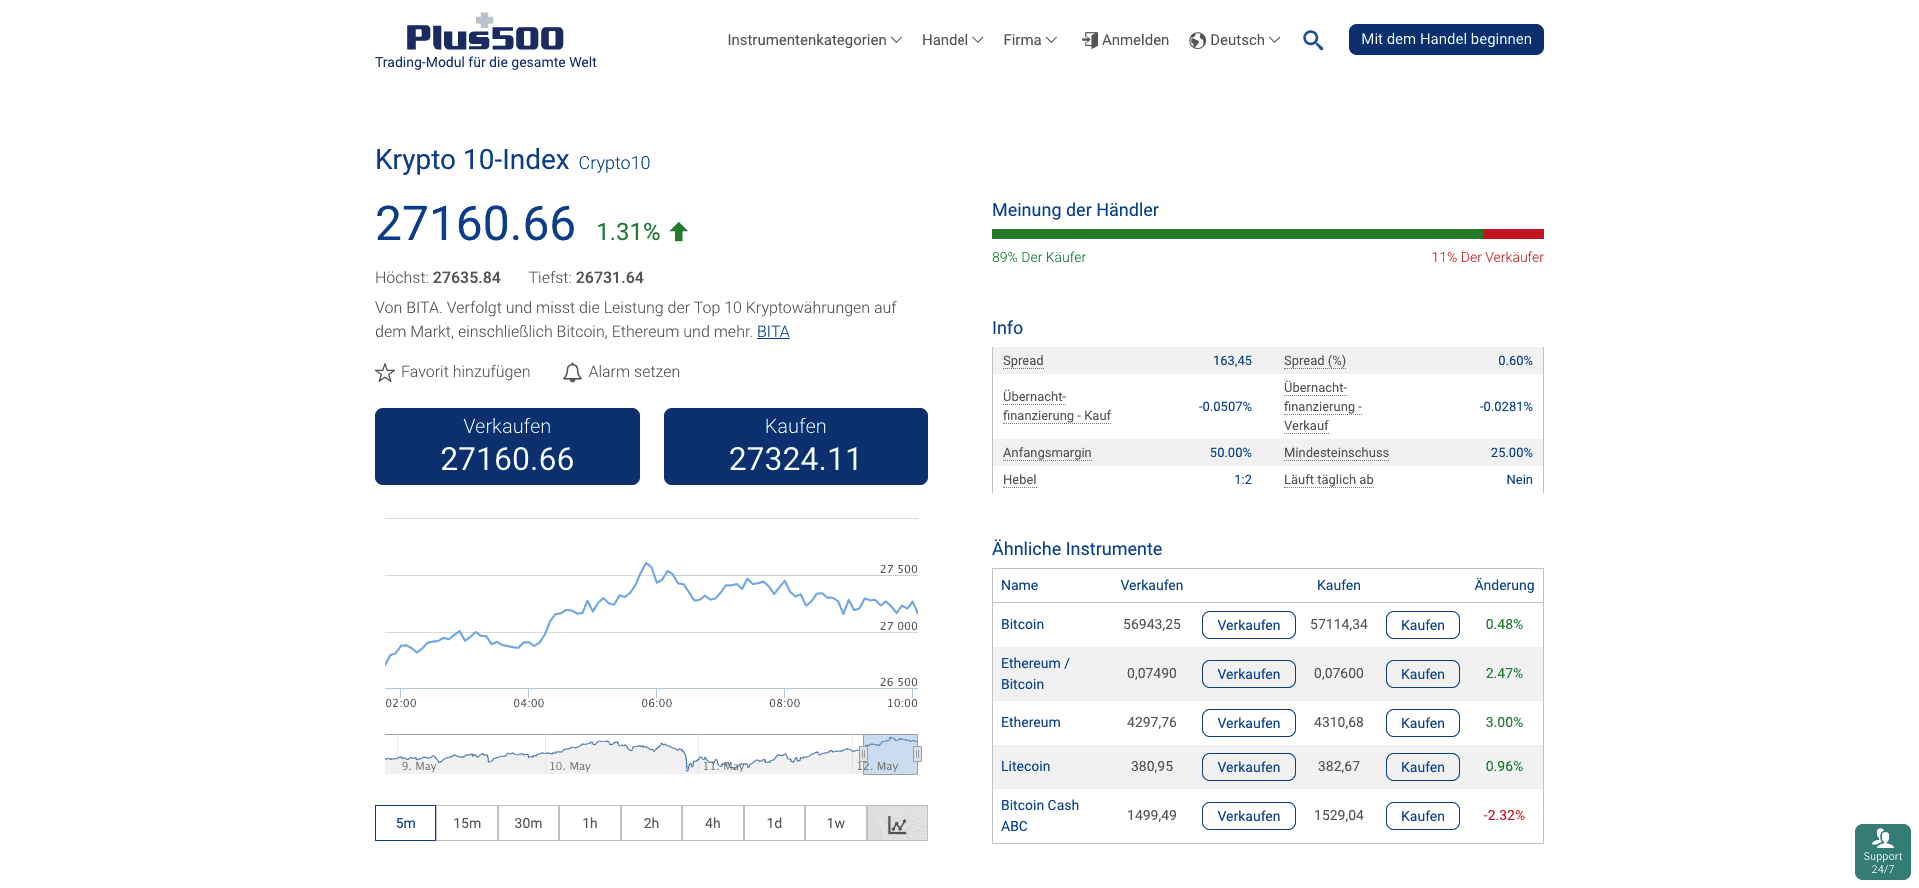The height and width of the screenshot is (888, 1919).
Task: Click the green up arrow beside 1.31%
Action: pyautogui.click(x=679, y=232)
